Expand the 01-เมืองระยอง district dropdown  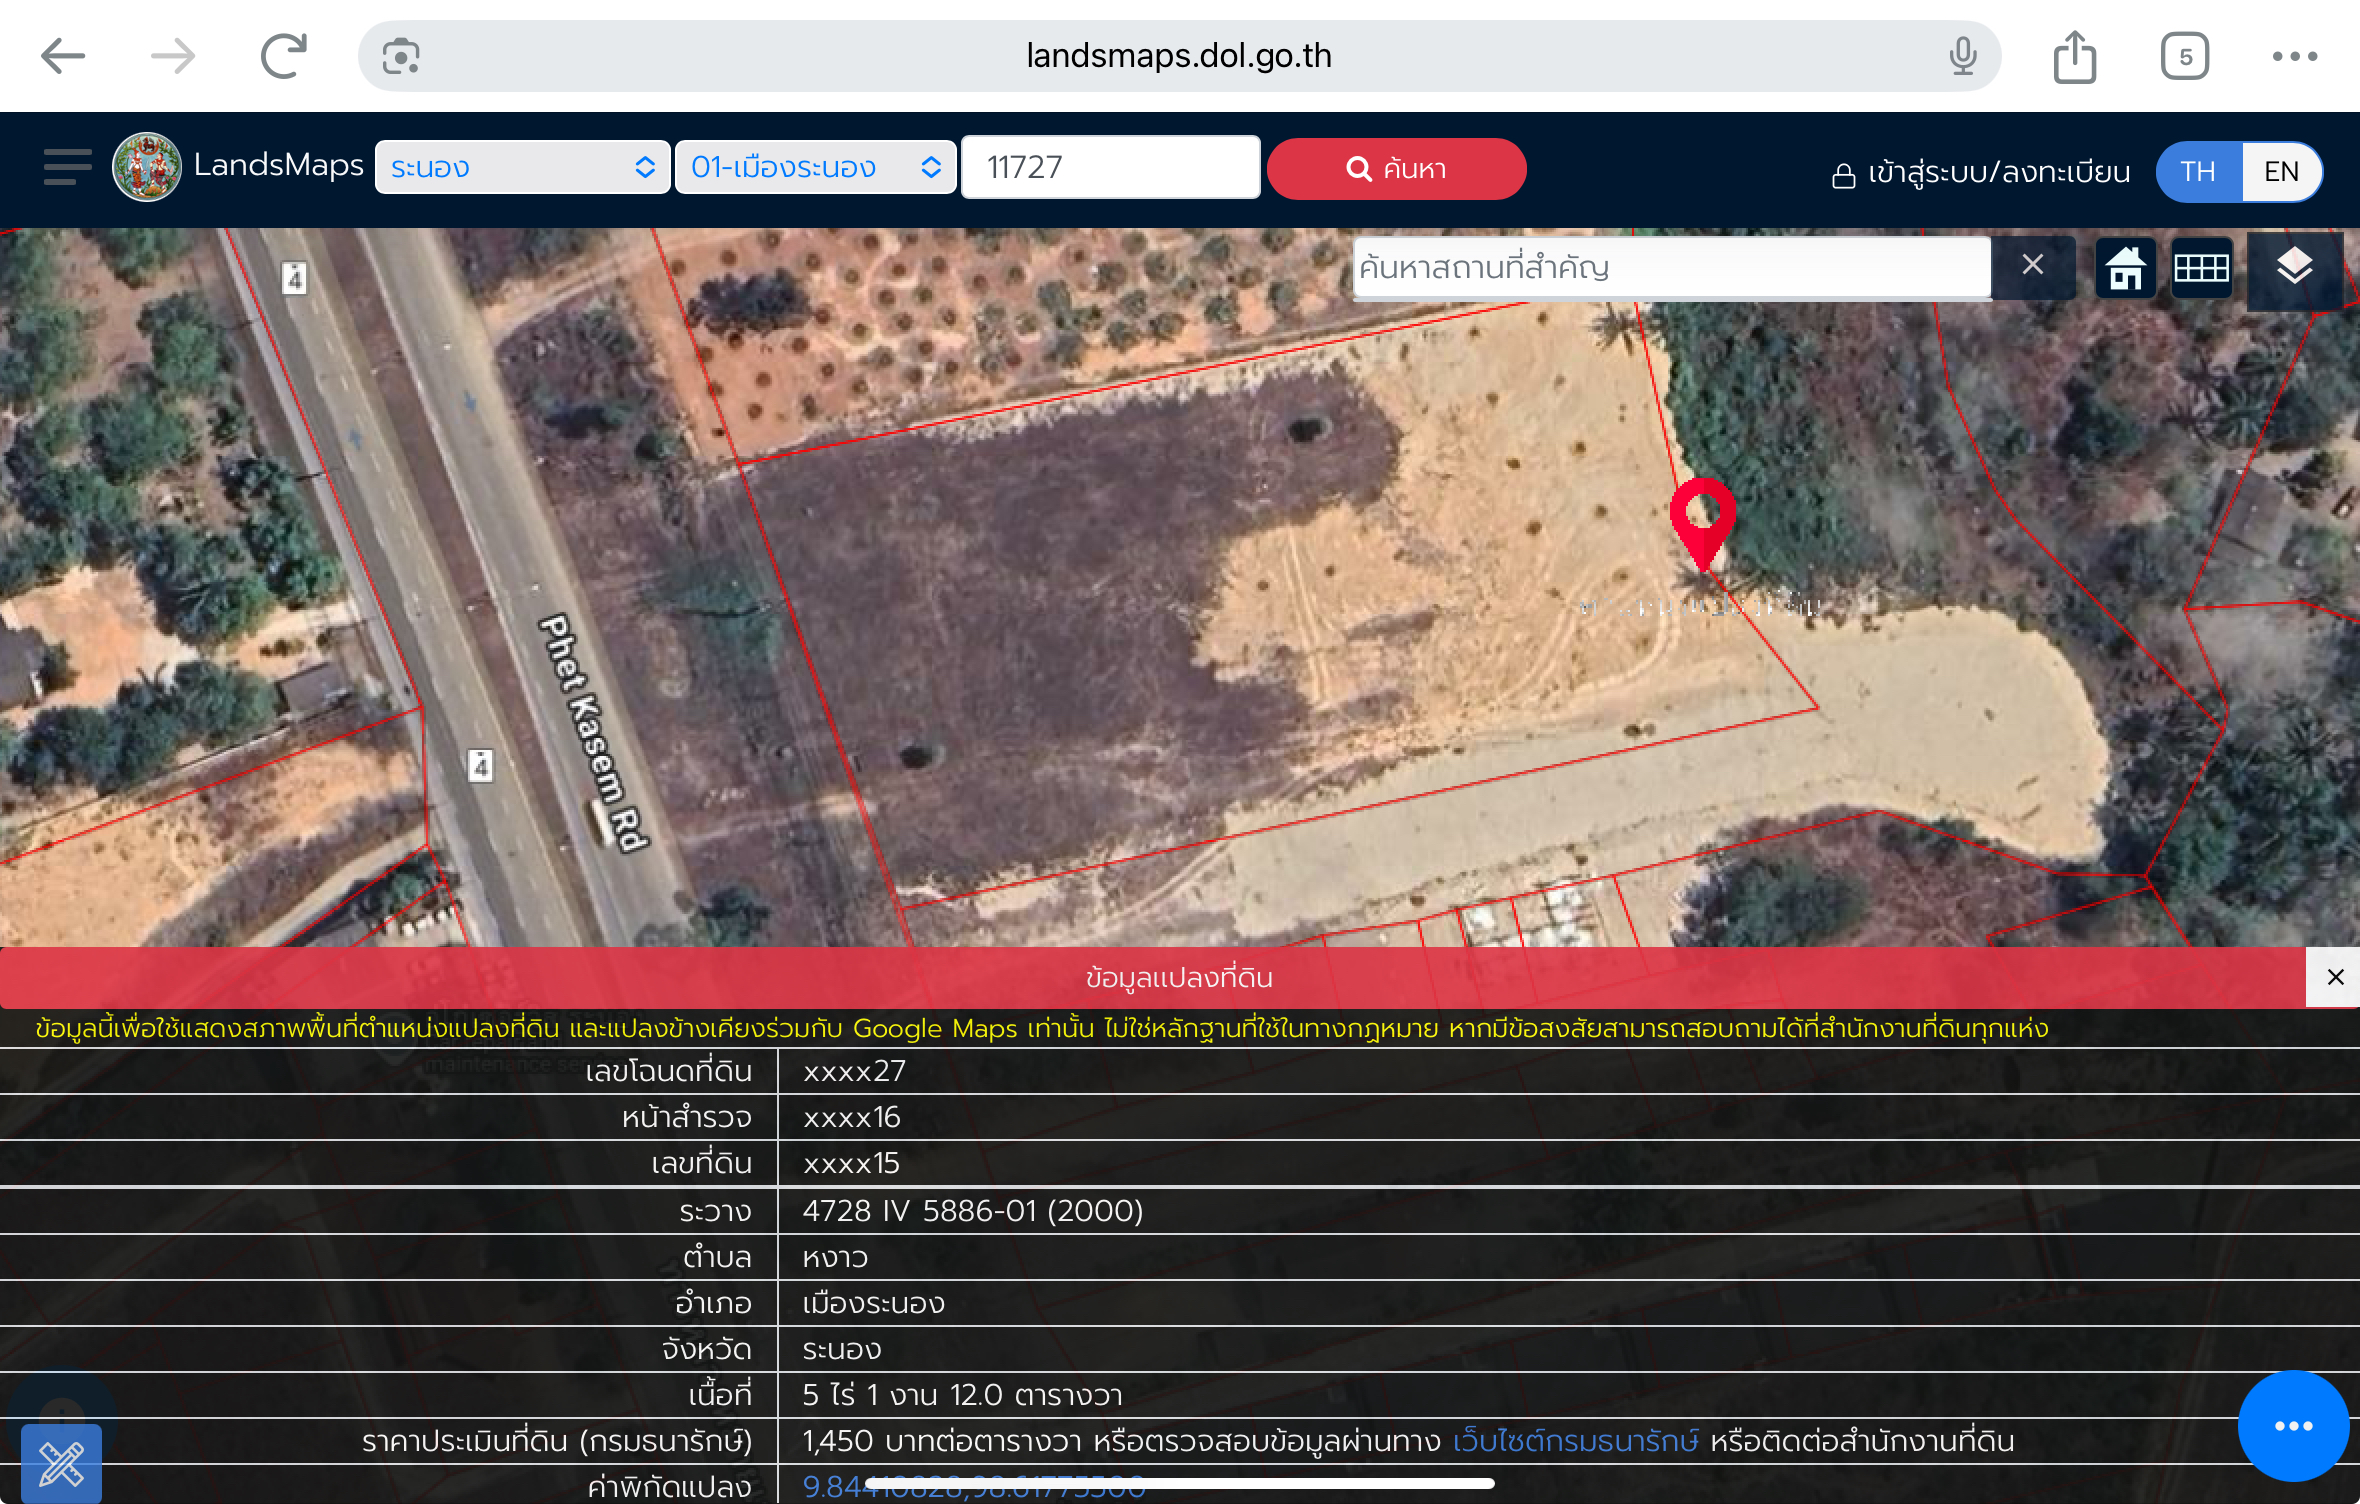coord(815,167)
